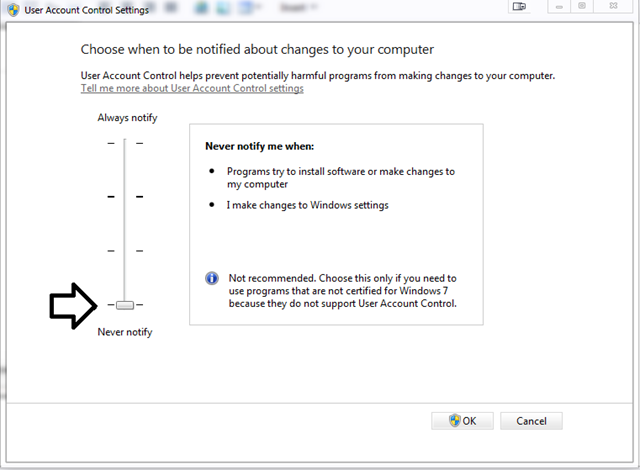Click the window's maximize button

pyautogui.click(x=582, y=6)
